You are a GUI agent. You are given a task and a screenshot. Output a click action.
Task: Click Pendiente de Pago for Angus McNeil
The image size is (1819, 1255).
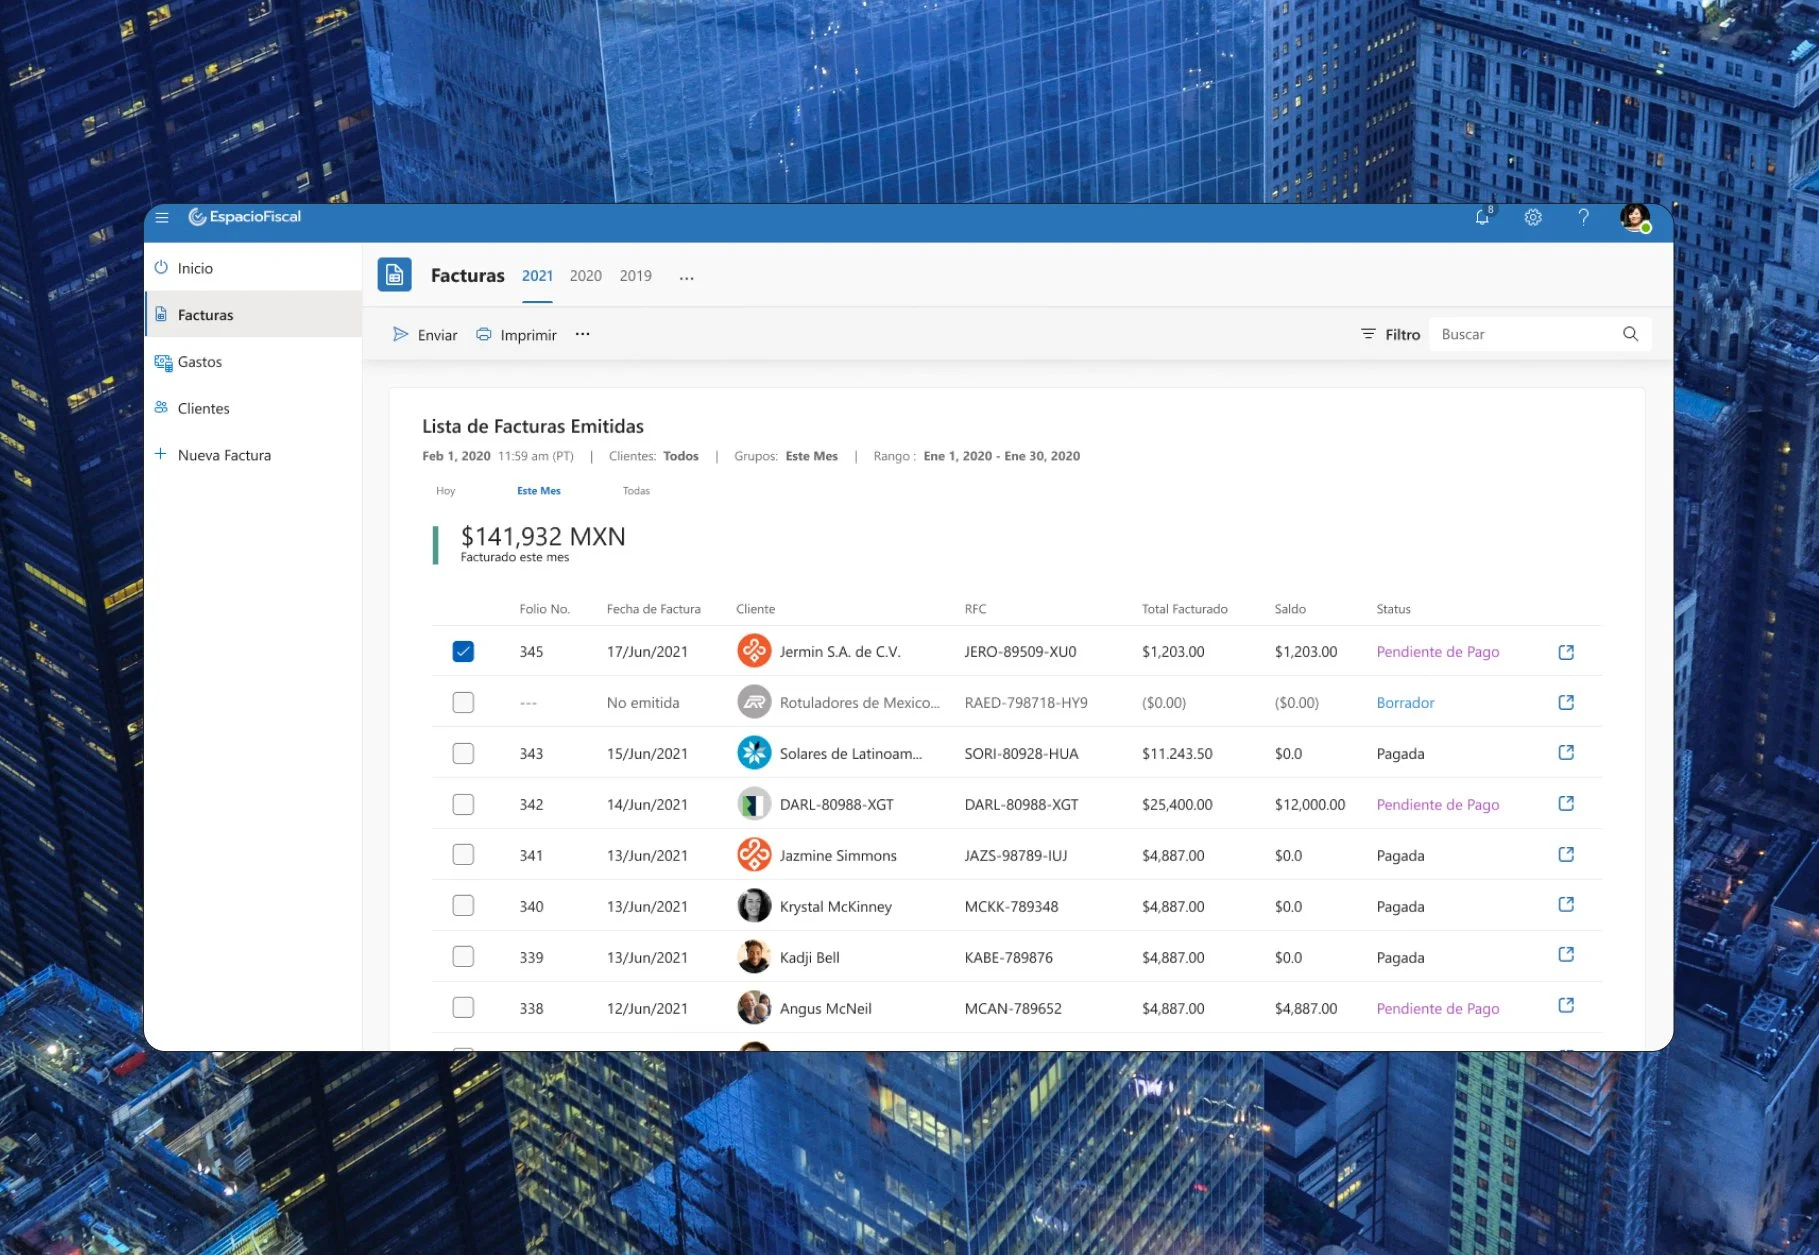[1437, 1009]
